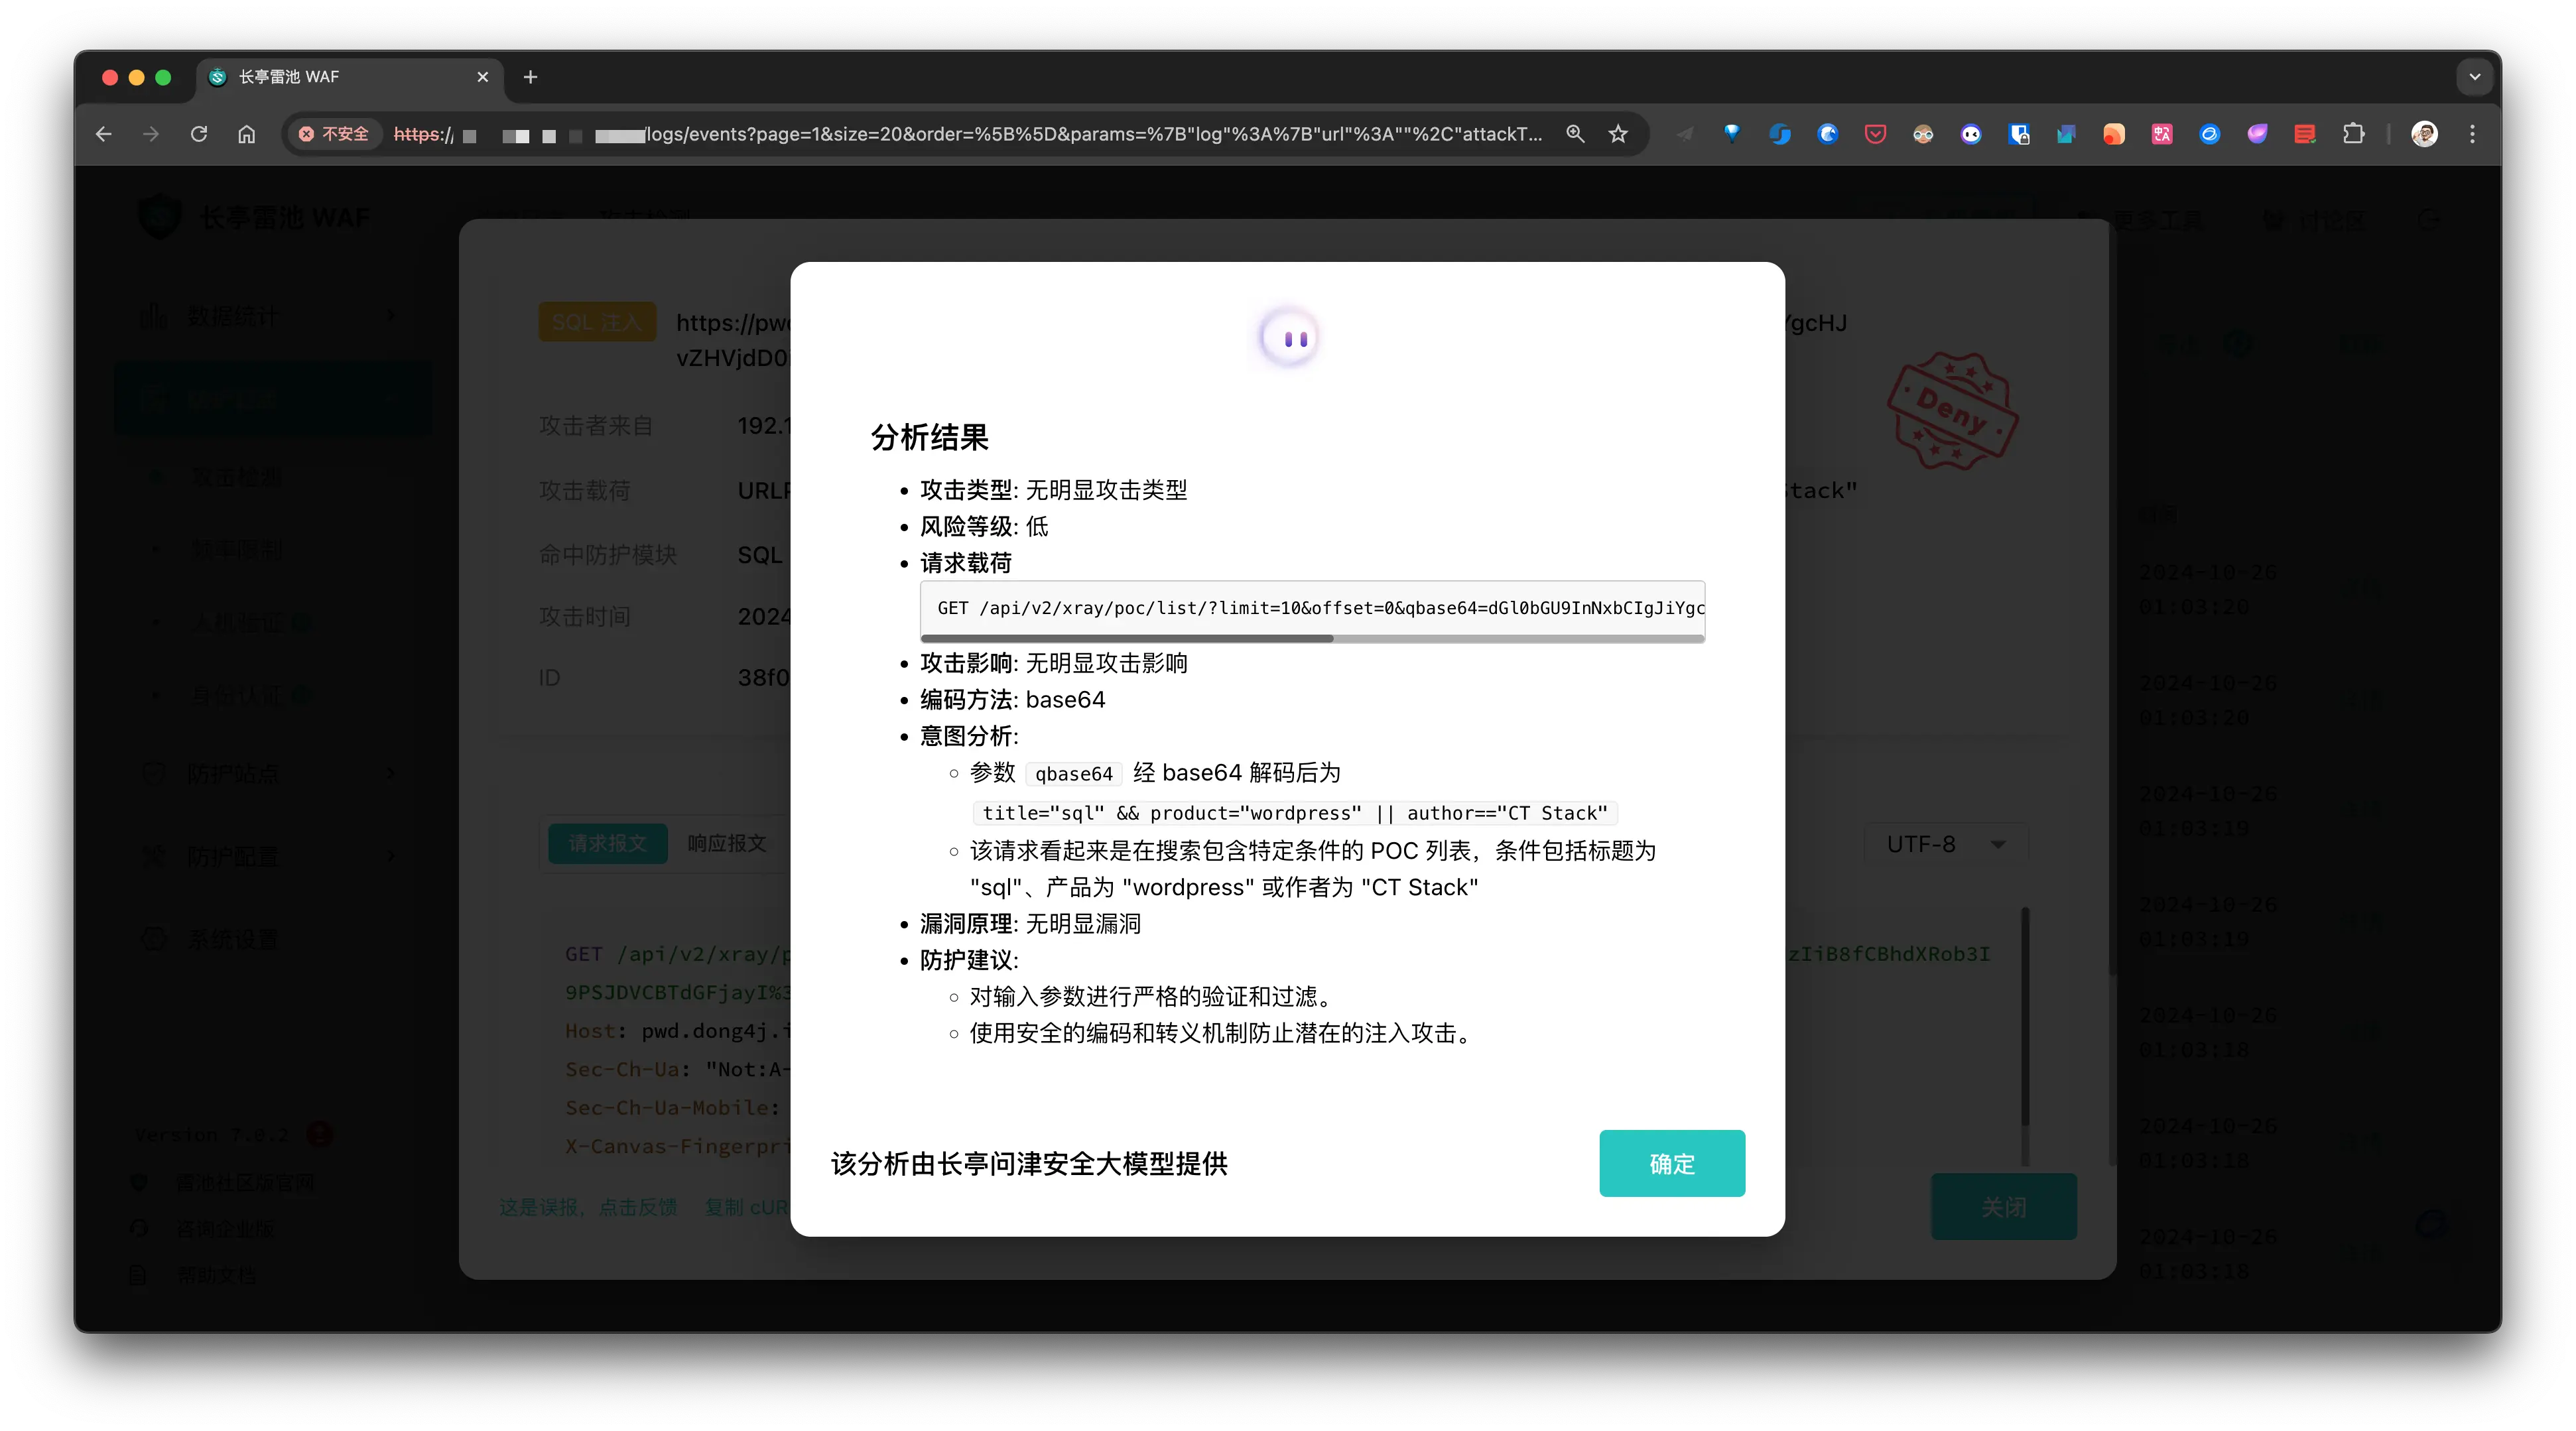
Task: Click the 雷池社区版官网 globe icon
Action: pos(139,1181)
